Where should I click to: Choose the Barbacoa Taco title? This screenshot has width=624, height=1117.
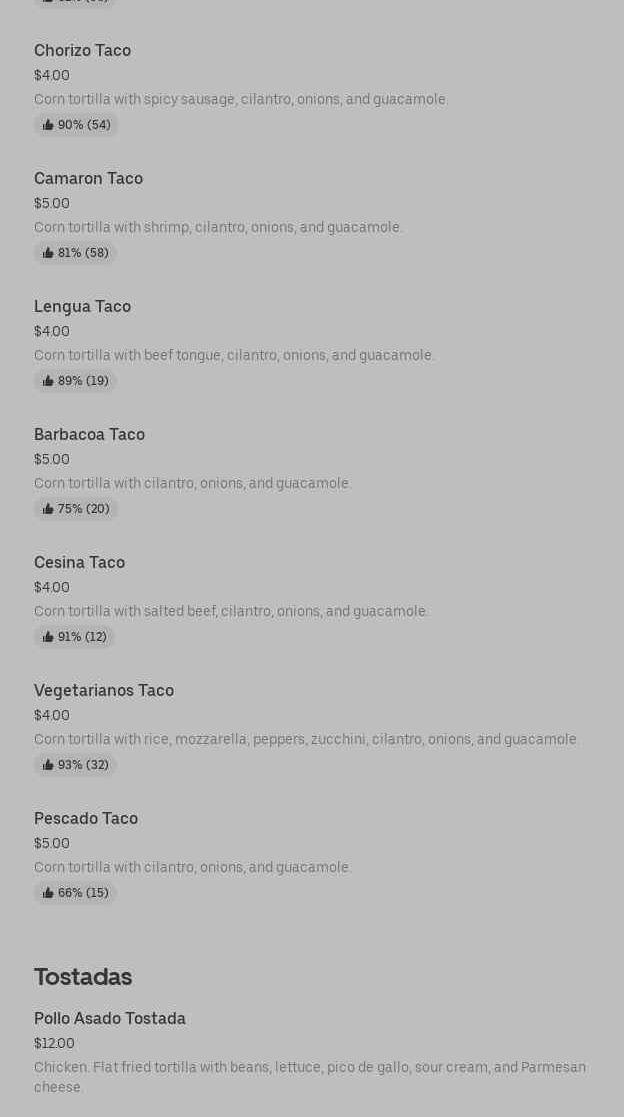pos(89,434)
